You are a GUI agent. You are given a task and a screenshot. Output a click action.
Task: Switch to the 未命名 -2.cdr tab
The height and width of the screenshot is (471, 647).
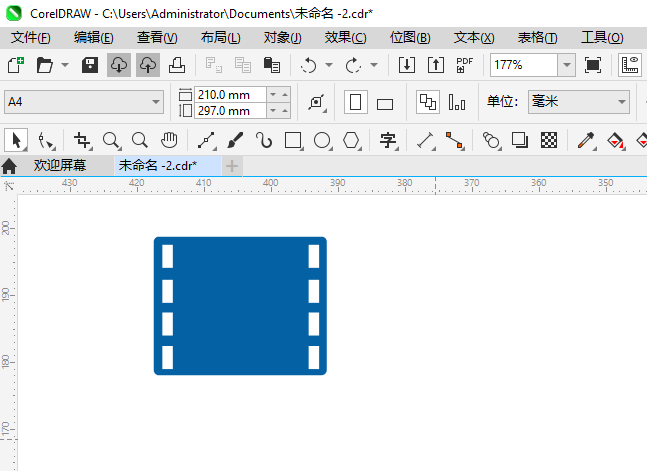[x=167, y=166]
